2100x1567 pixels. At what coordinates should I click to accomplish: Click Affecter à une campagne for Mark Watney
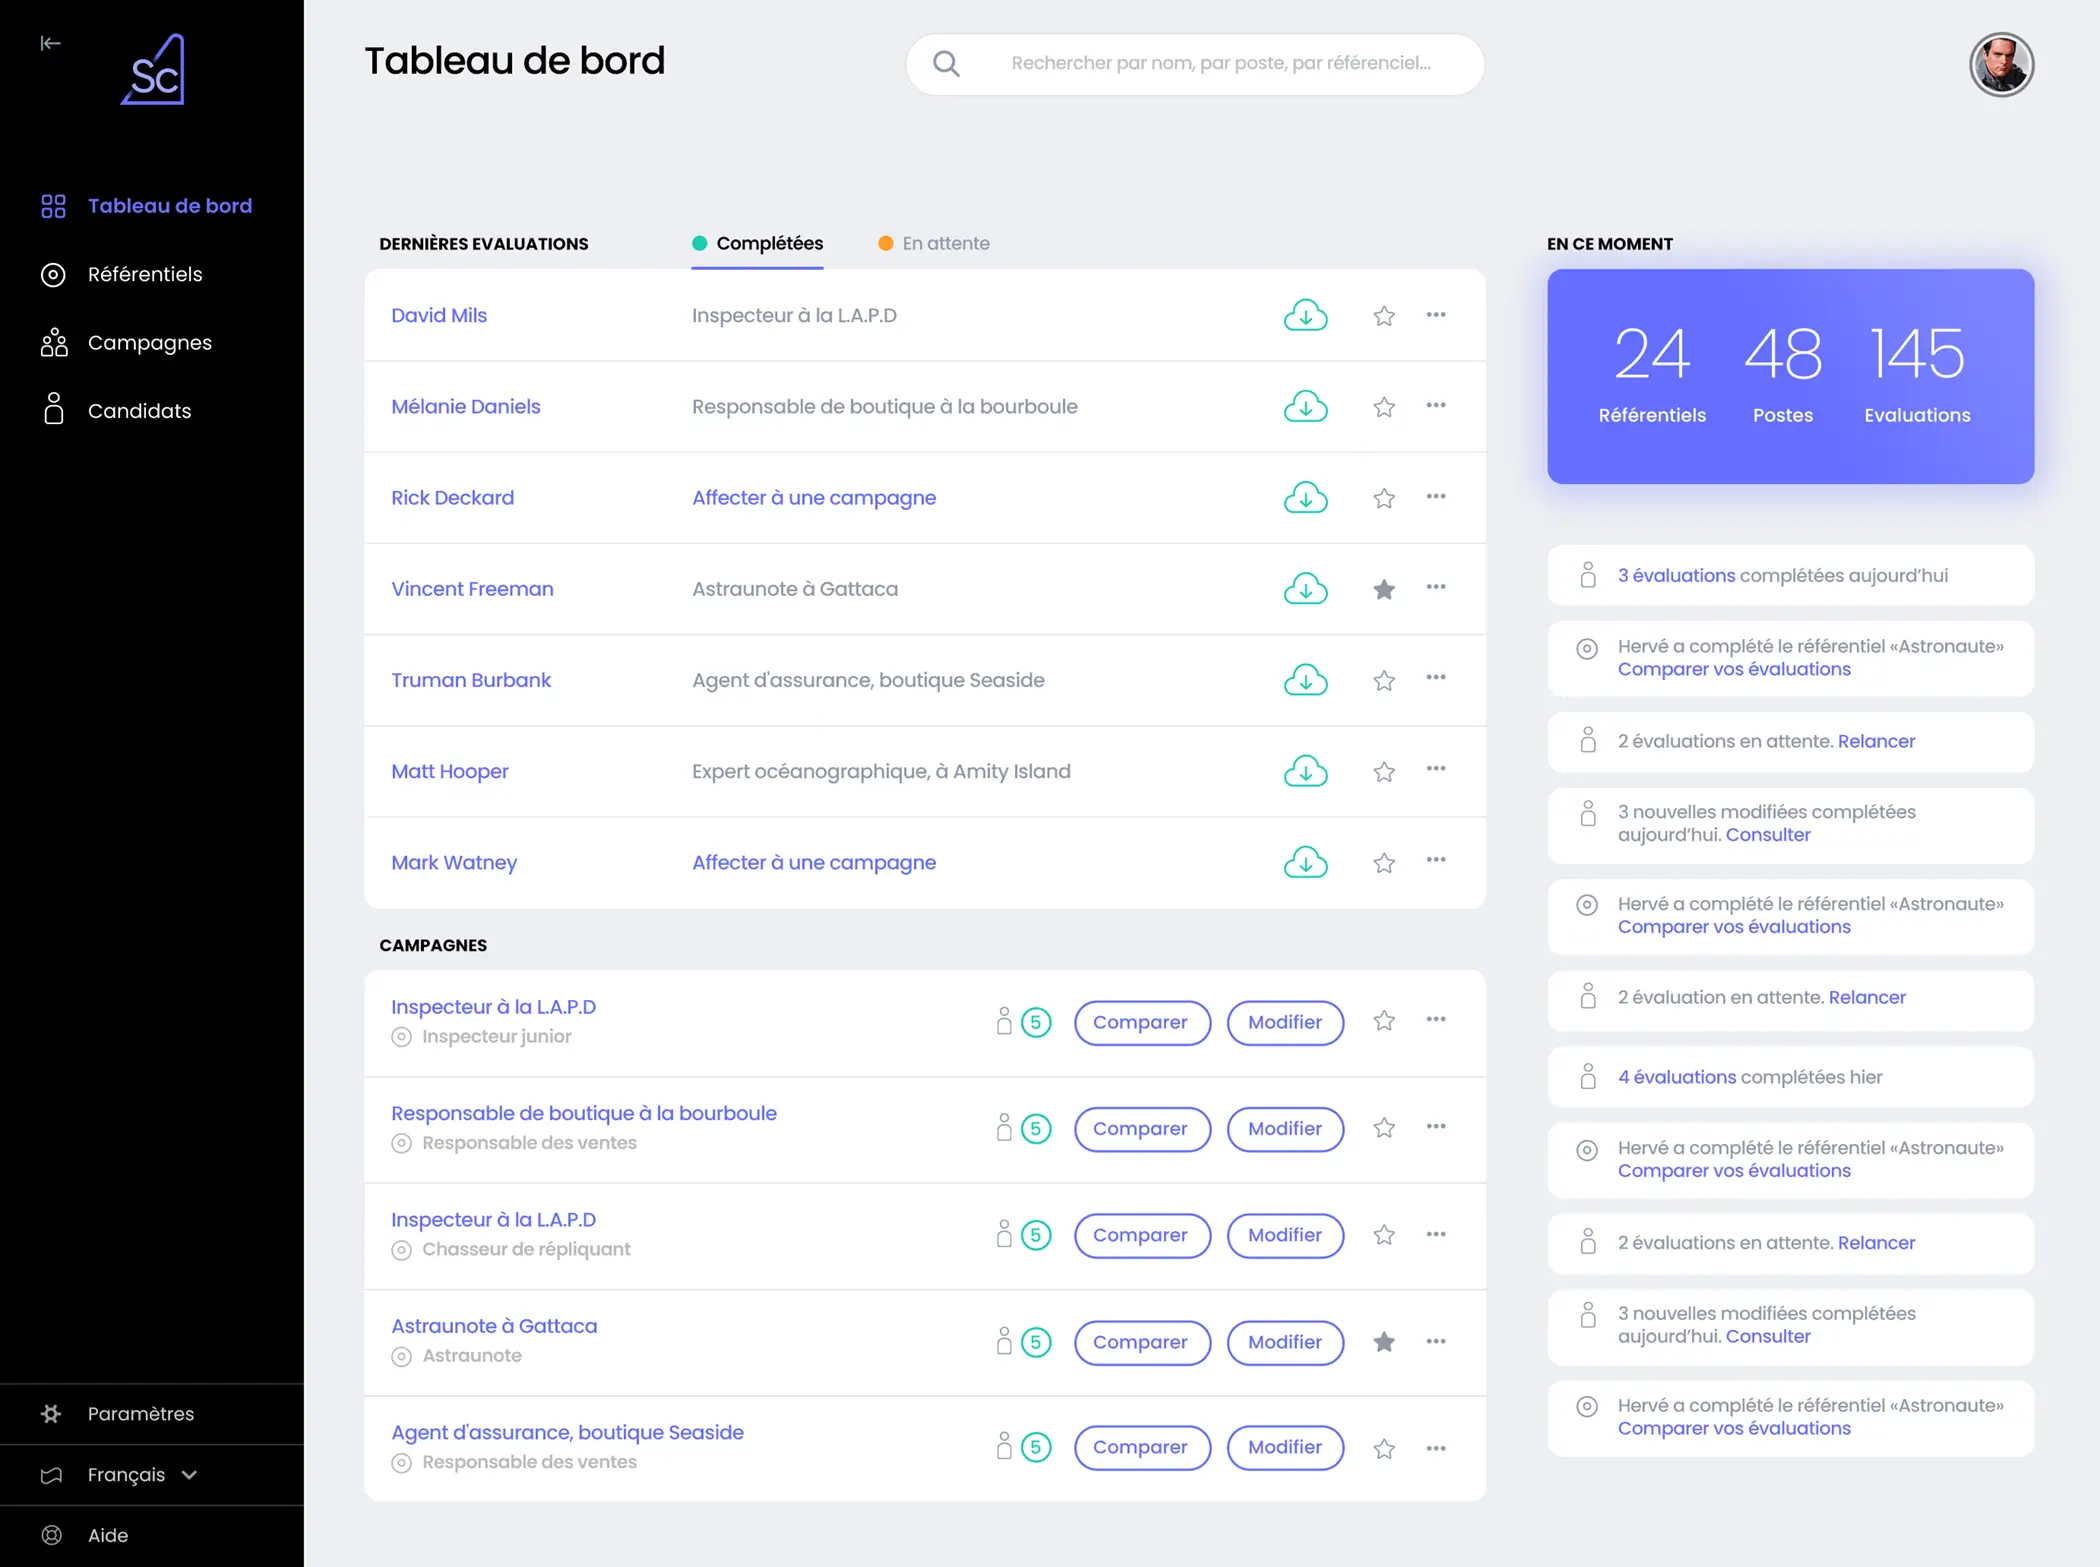814,862
